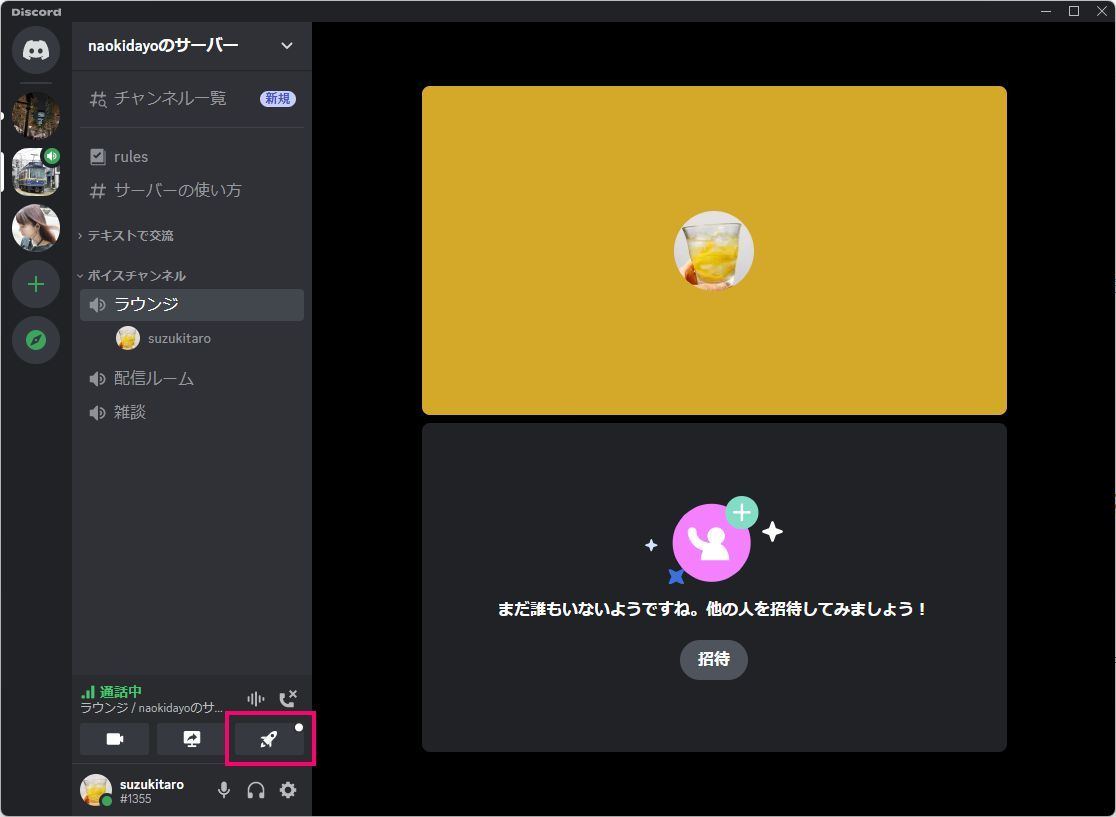Expand the naokidayoのサーバー server menu chevron

(x=287, y=46)
